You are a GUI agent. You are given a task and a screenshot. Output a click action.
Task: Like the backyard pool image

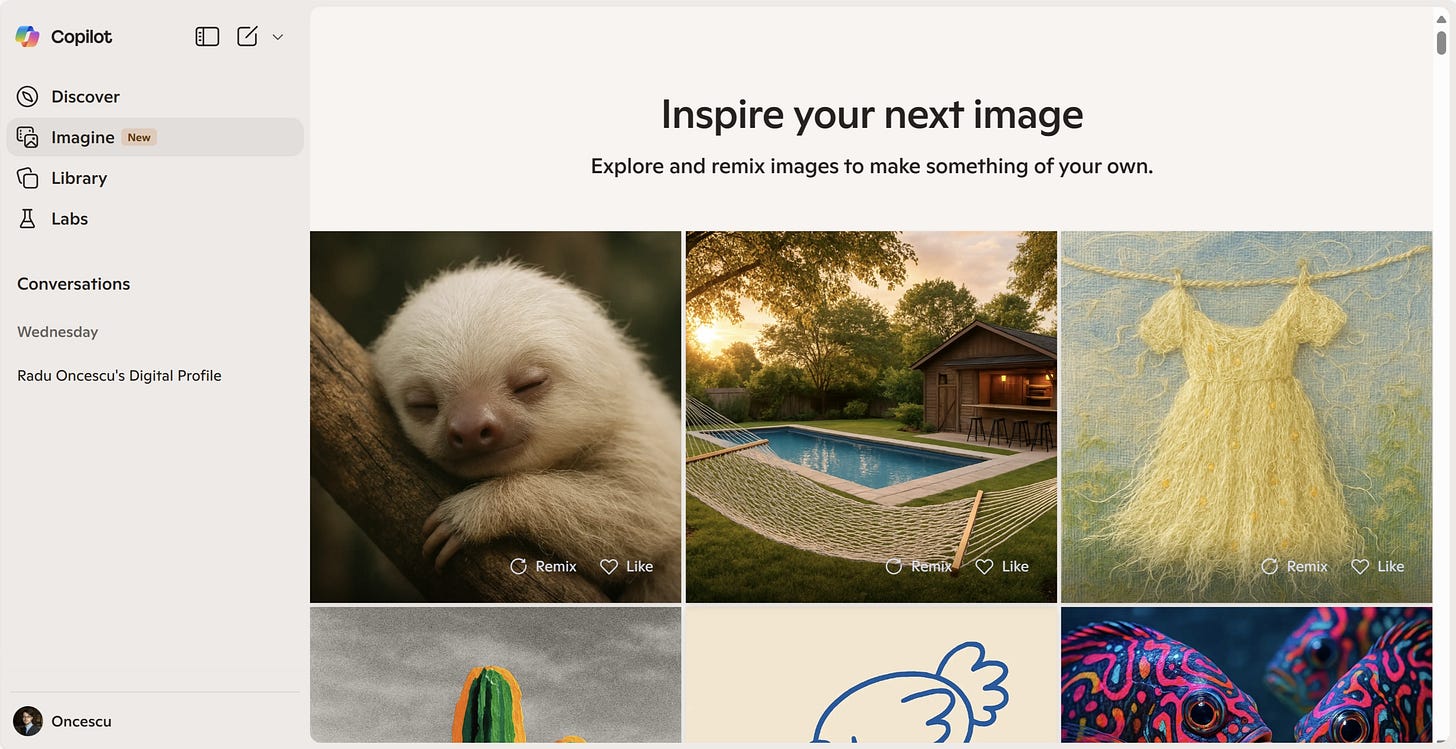click(x=1002, y=566)
